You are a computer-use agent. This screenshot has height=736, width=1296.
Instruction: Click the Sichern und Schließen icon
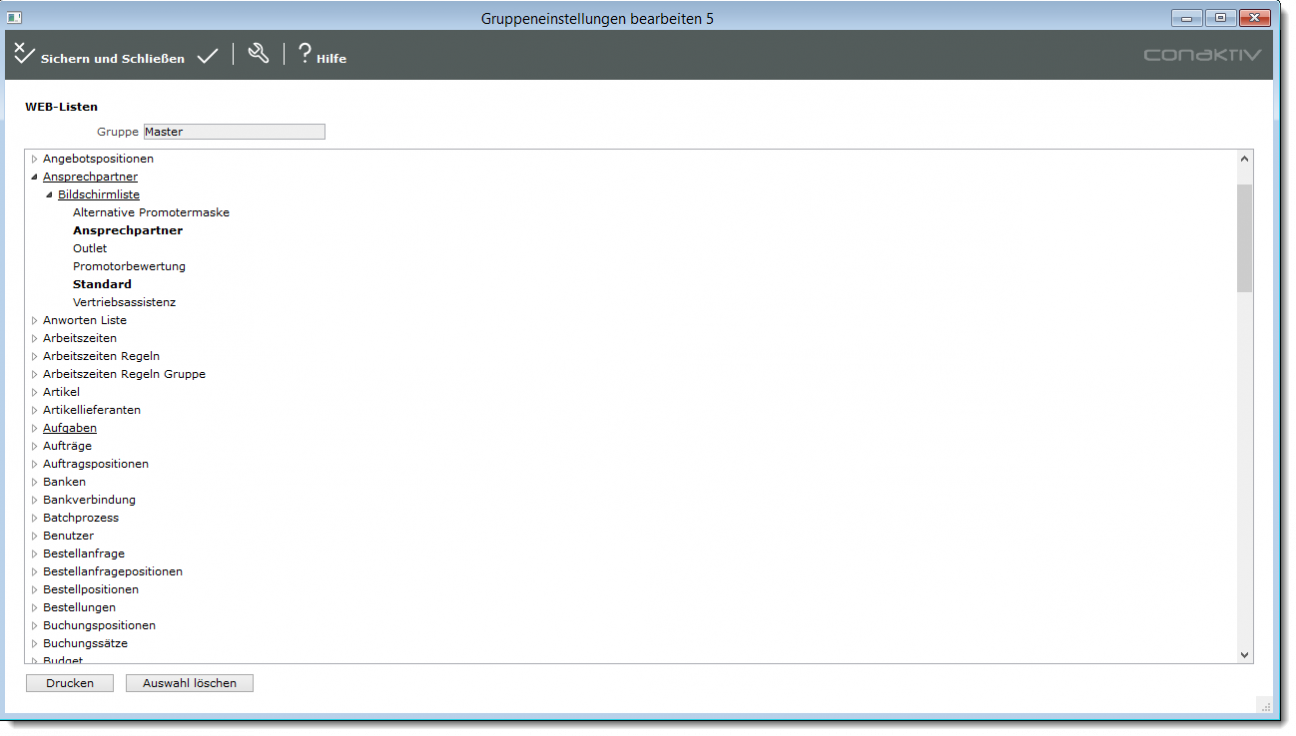24,54
